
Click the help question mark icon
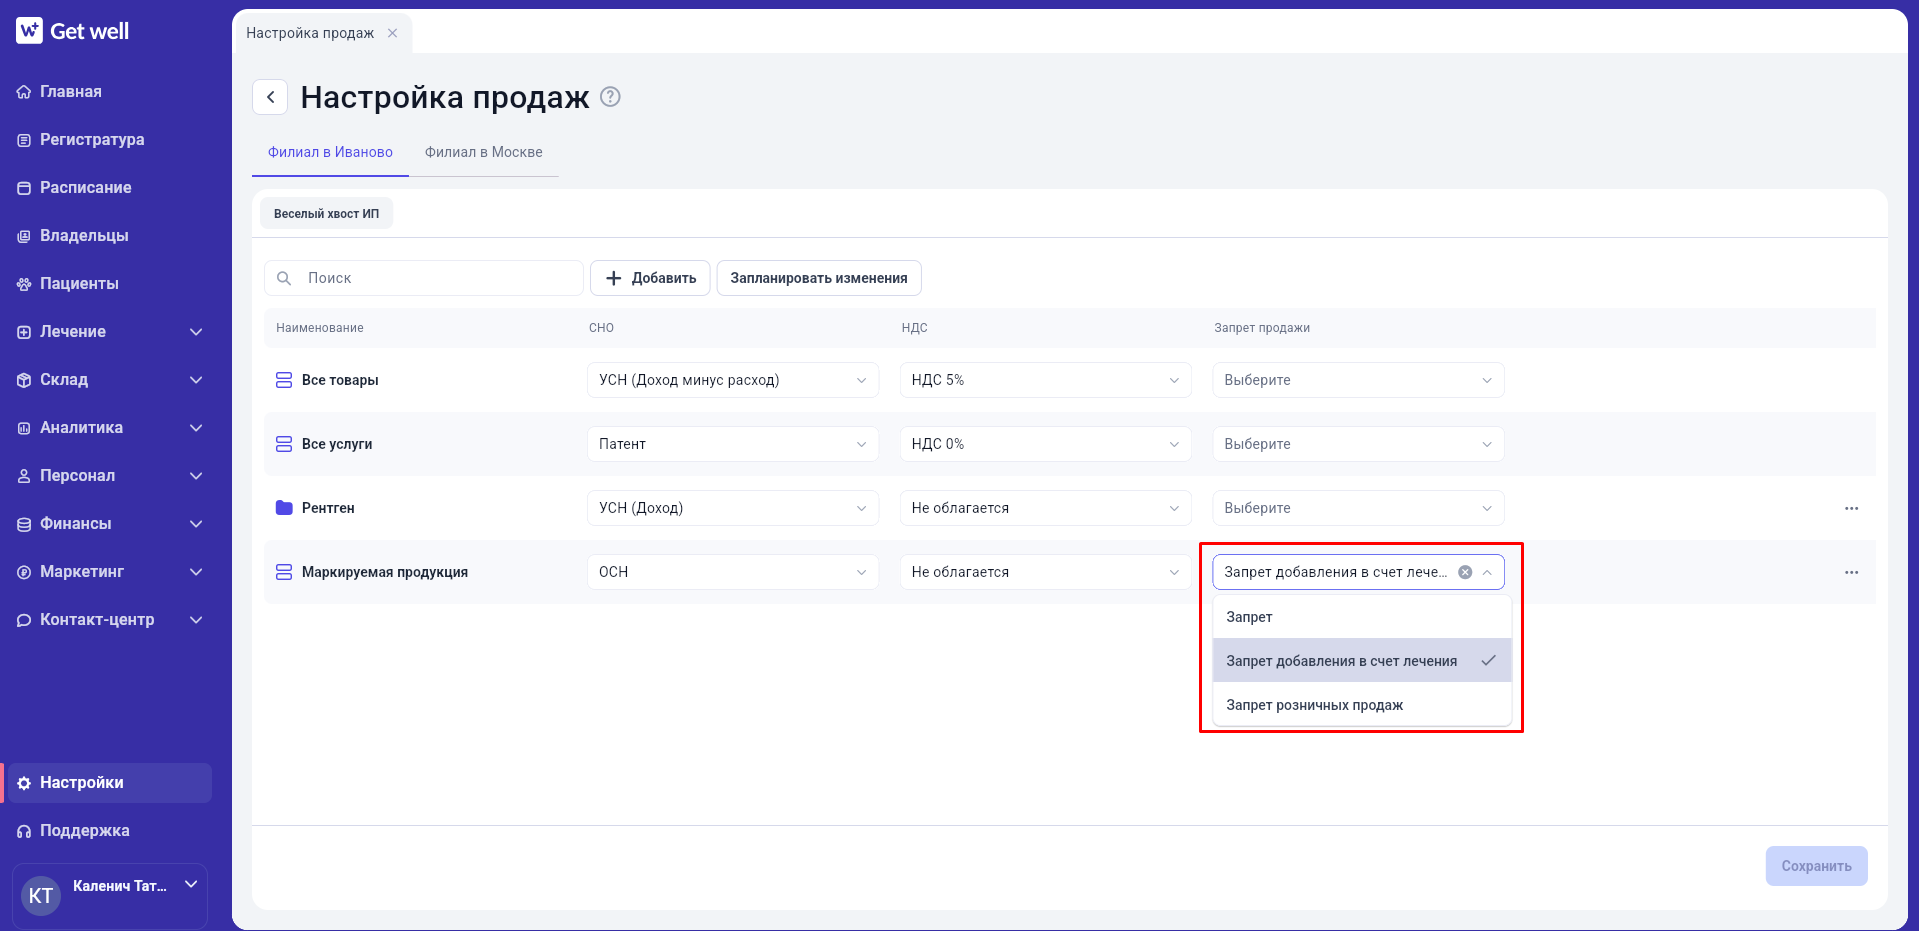tap(610, 97)
